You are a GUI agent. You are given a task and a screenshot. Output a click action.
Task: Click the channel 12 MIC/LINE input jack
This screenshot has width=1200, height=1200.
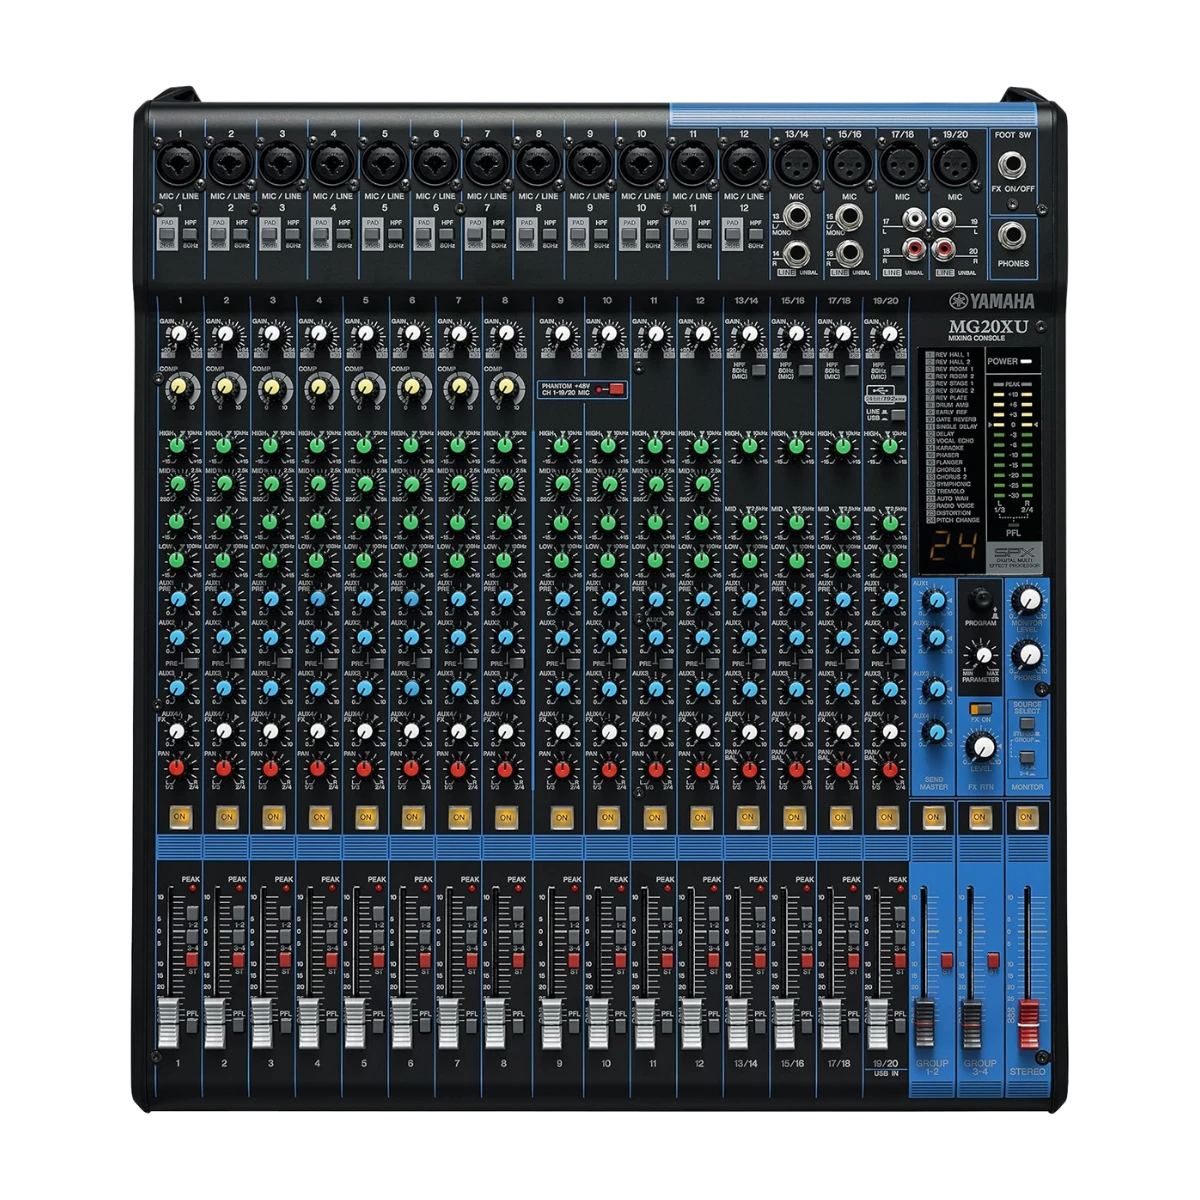[x=741, y=160]
